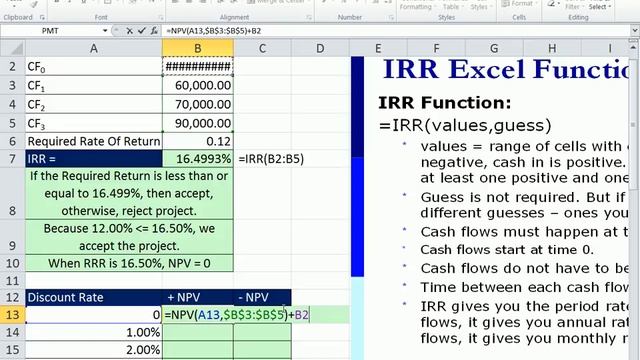Click the '=IRR(values,guess)' text line

[x=465, y=125]
